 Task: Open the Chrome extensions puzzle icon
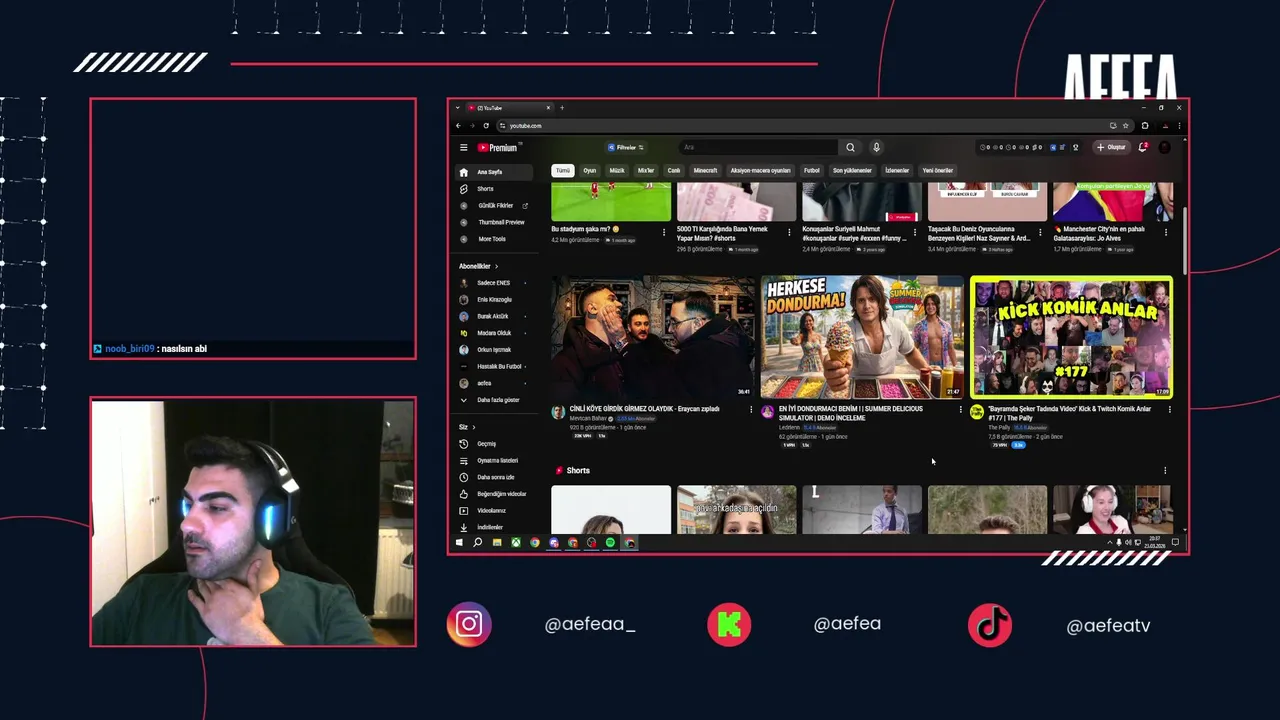pyautogui.click(x=1145, y=126)
